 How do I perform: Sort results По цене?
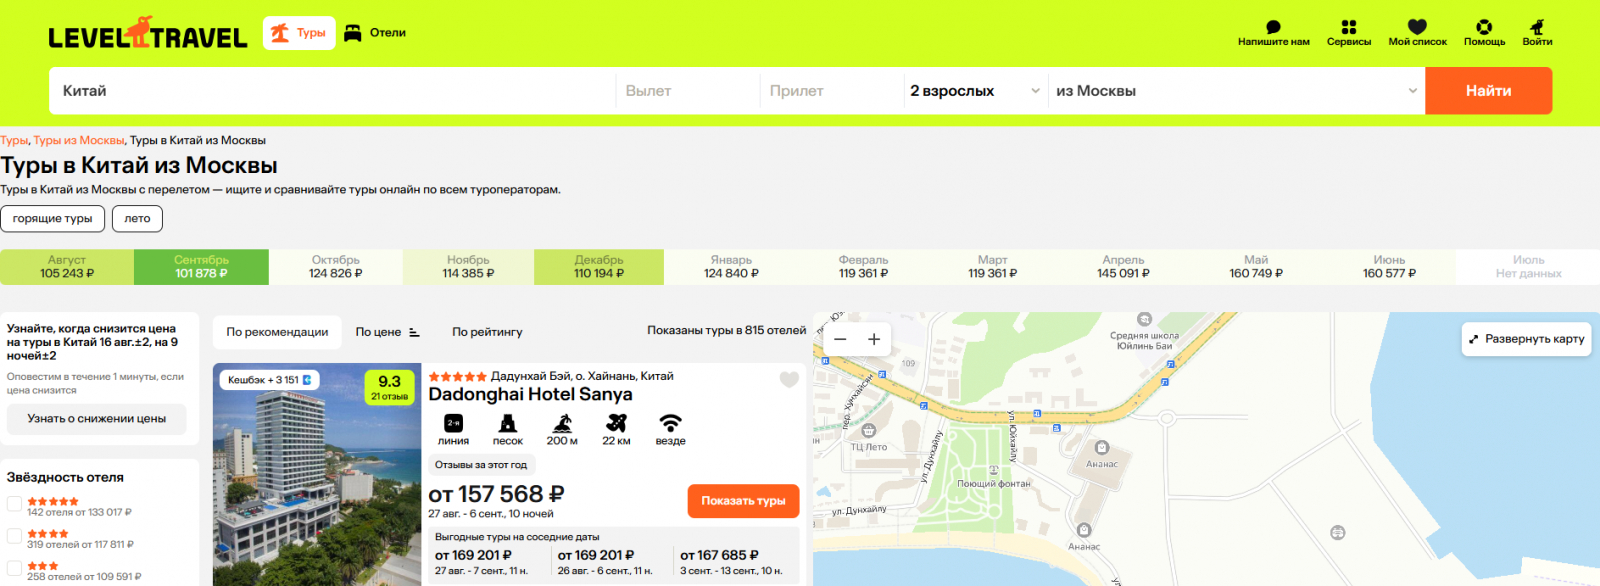378,332
